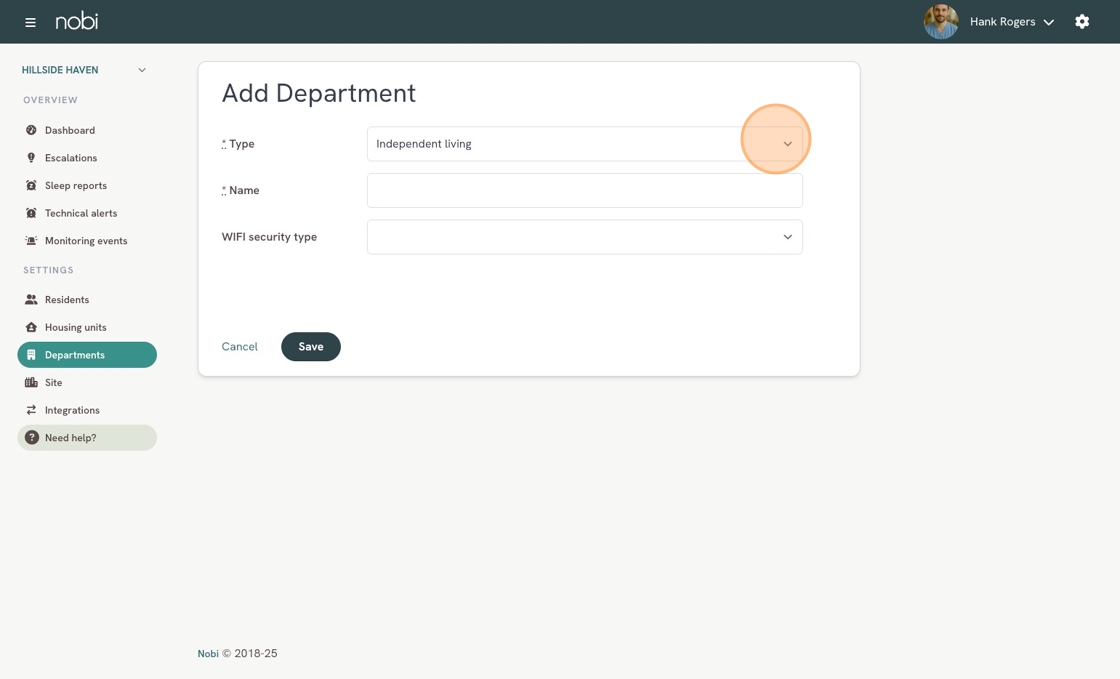Open the settings gear icon
Image resolution: width=1120 pixels, height=679 pixels.
1082,21
